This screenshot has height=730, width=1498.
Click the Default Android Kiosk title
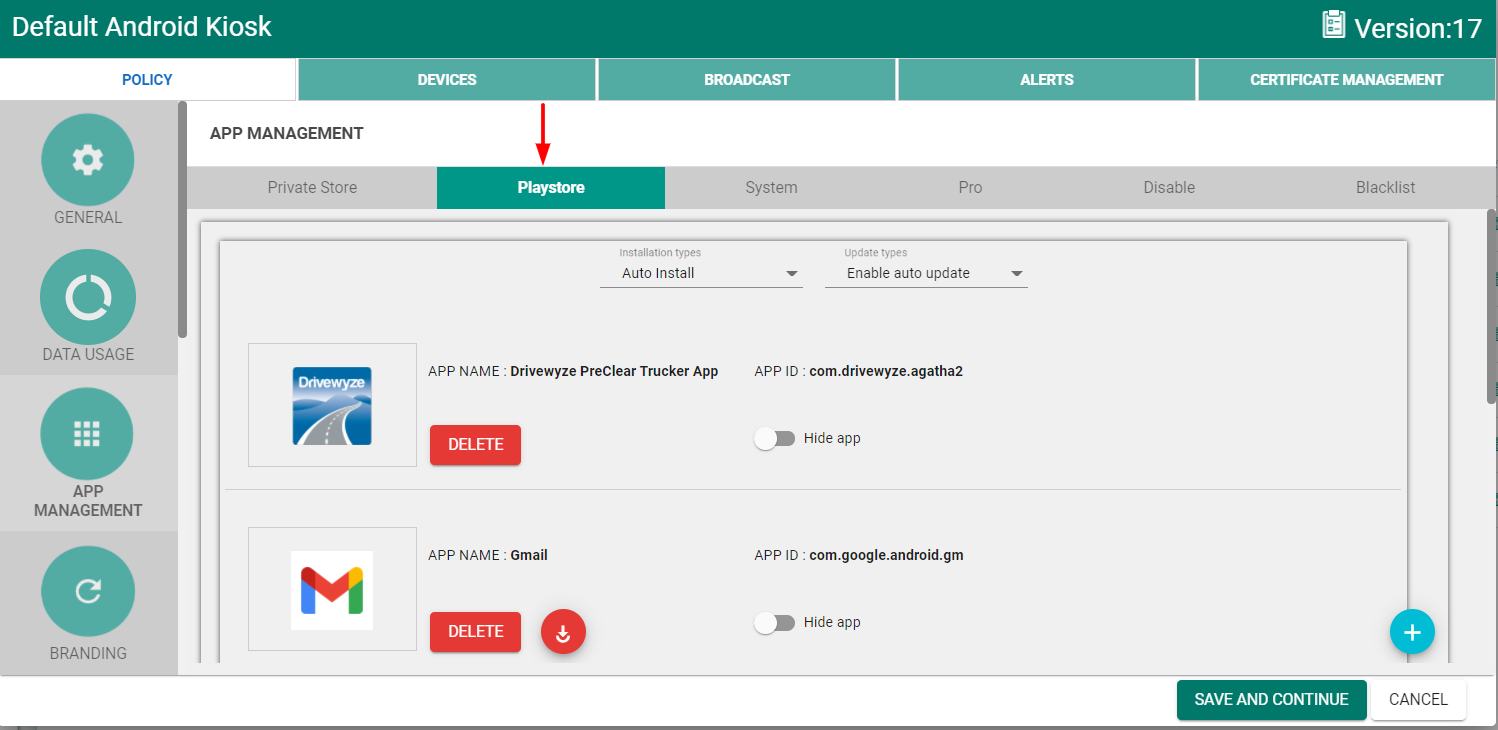[x=142, y=27]
